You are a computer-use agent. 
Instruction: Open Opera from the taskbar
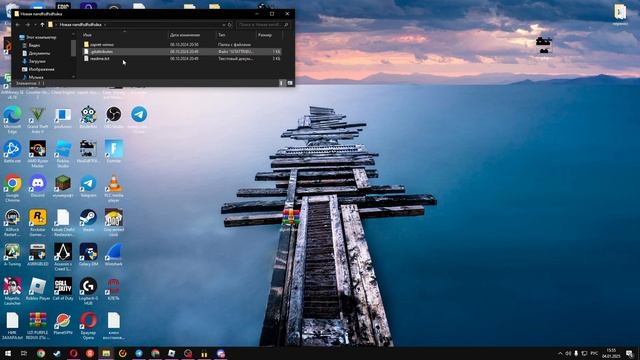(73, 353)
